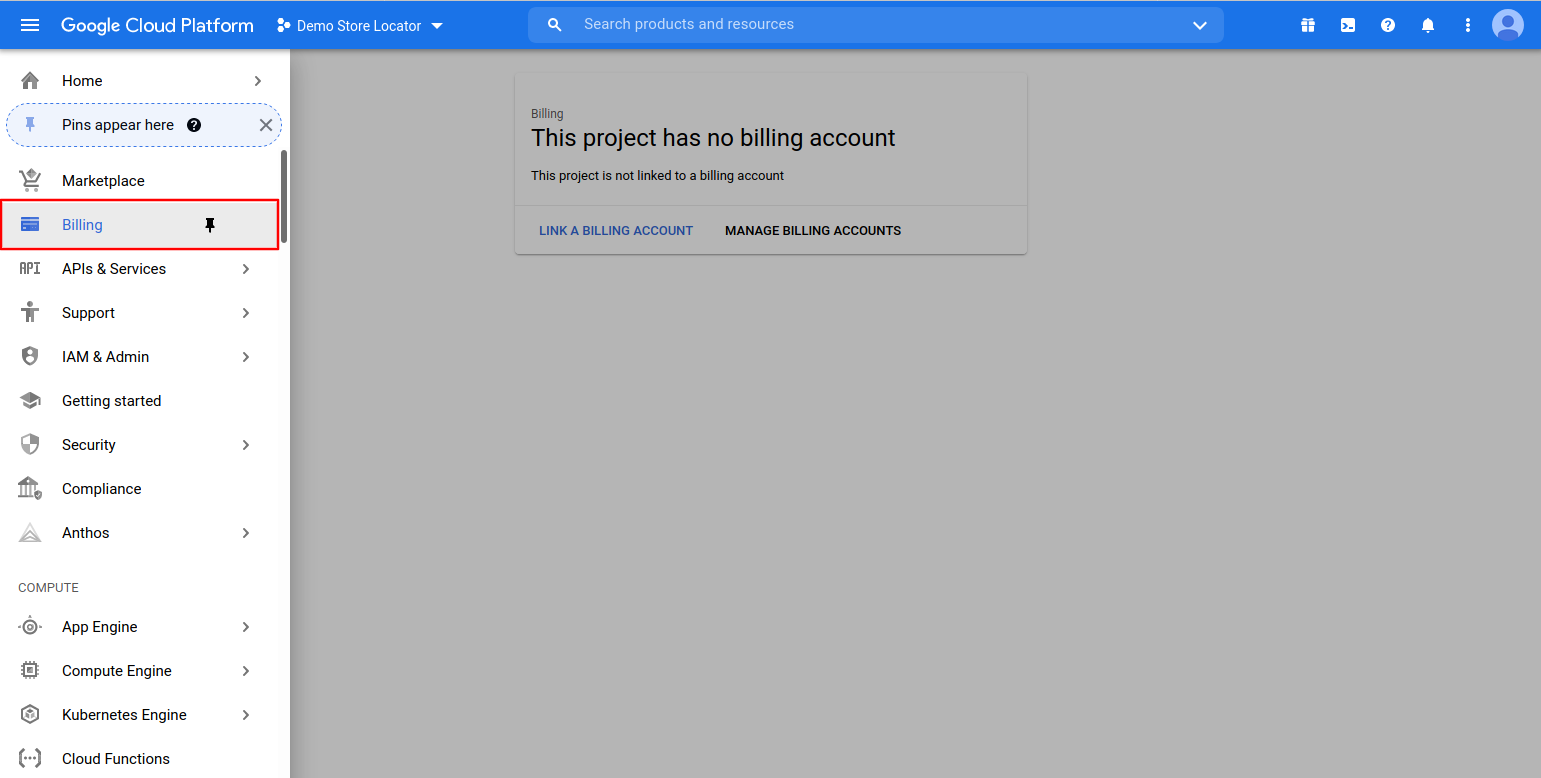This screenshot has width=1541, height=778.
Task: Unpin Billing with the pin icon
Action: click(x=210, y=225)
